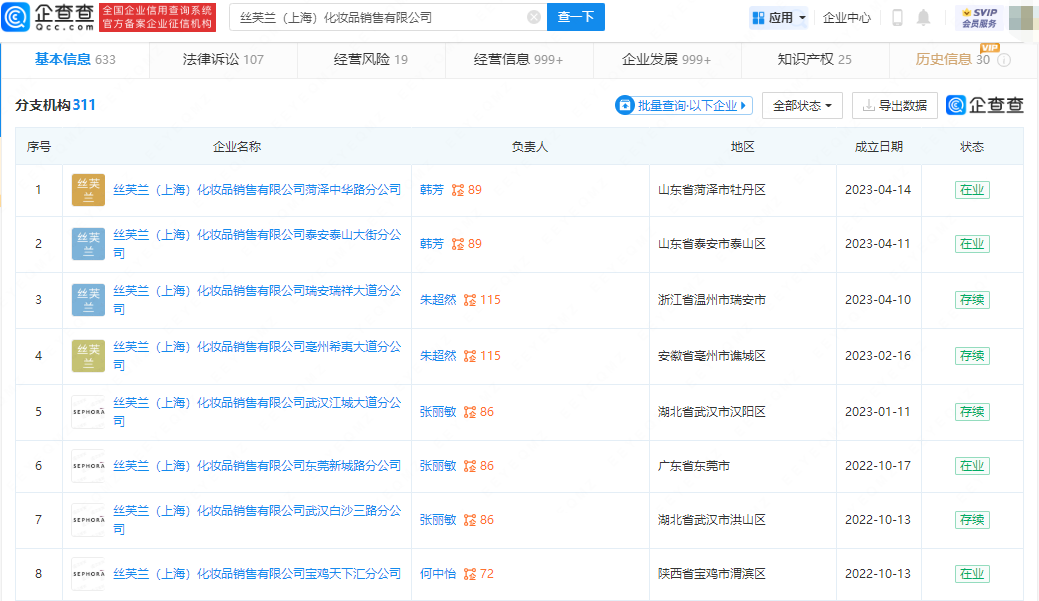
Task: Open notifications bell icon
Action: [x=923, y=17]
